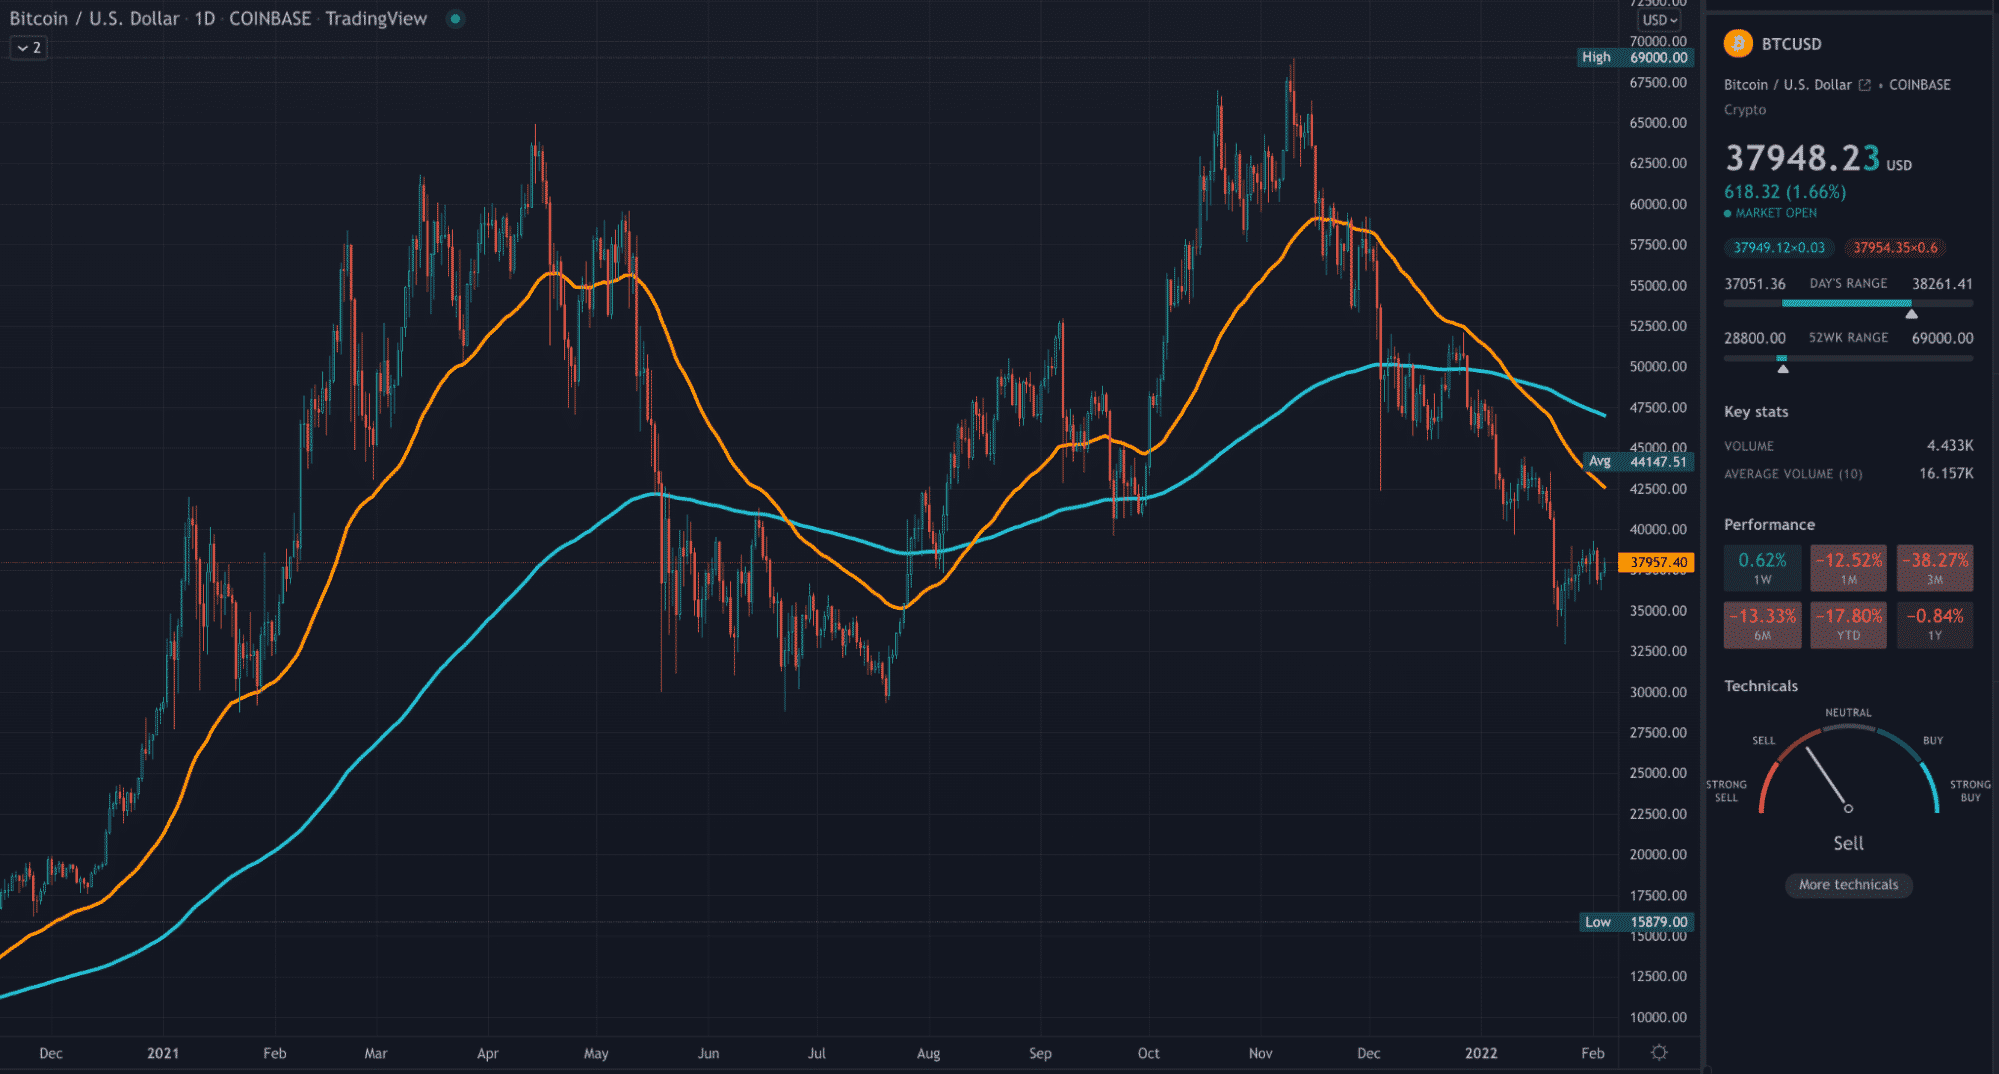This screenshot has height=1074, width=1999.
Task: Expand the indicators legend chevron labeled 2
Action: [29, 47]
